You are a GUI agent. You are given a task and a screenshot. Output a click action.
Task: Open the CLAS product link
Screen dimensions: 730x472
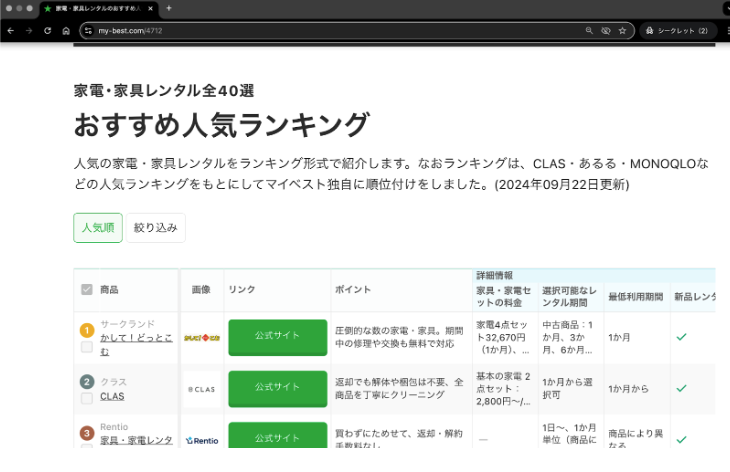click(112, 396)
